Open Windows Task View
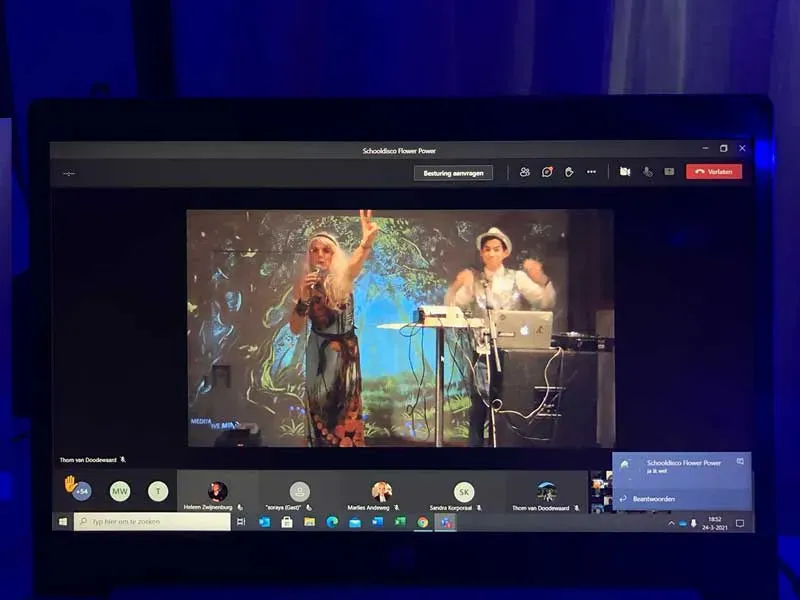This screenshot has width=800, height=600. tap(241, 522)
